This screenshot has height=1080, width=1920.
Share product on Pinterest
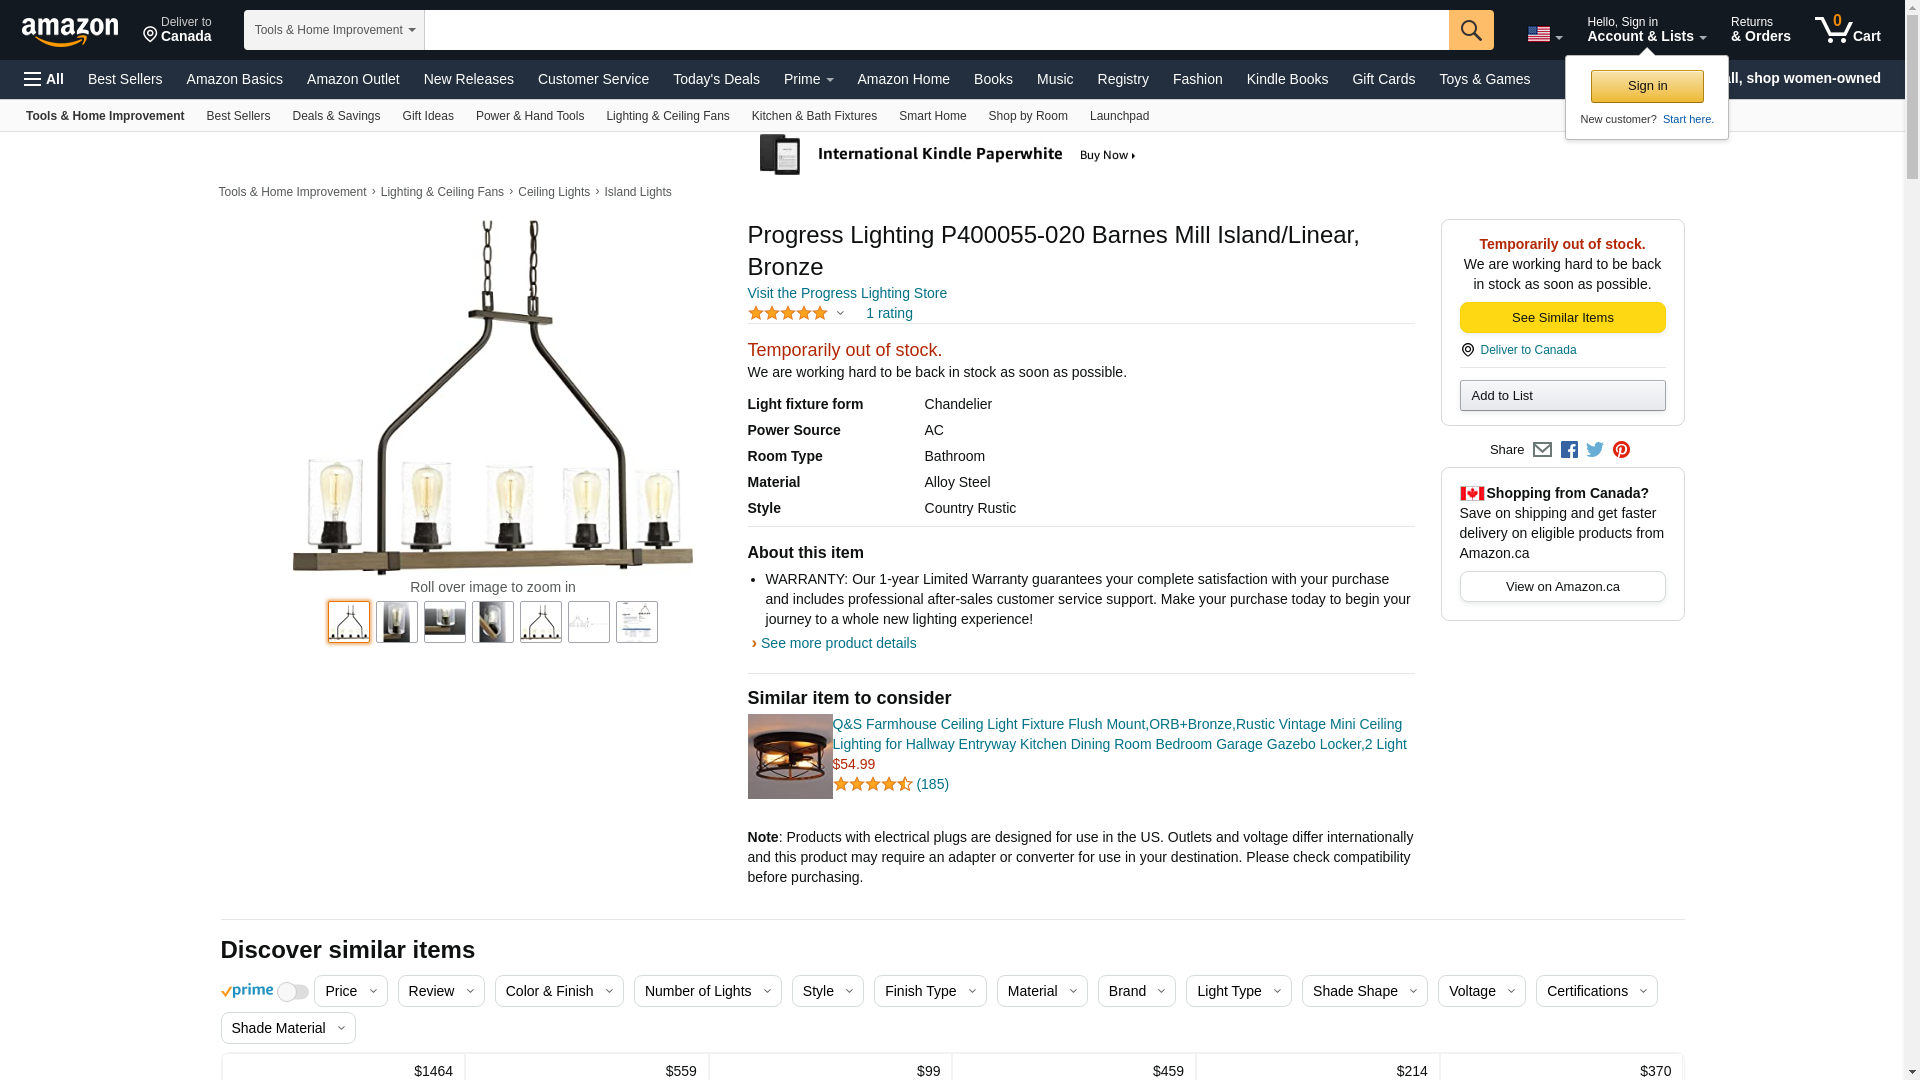[x=1621, y=450]
